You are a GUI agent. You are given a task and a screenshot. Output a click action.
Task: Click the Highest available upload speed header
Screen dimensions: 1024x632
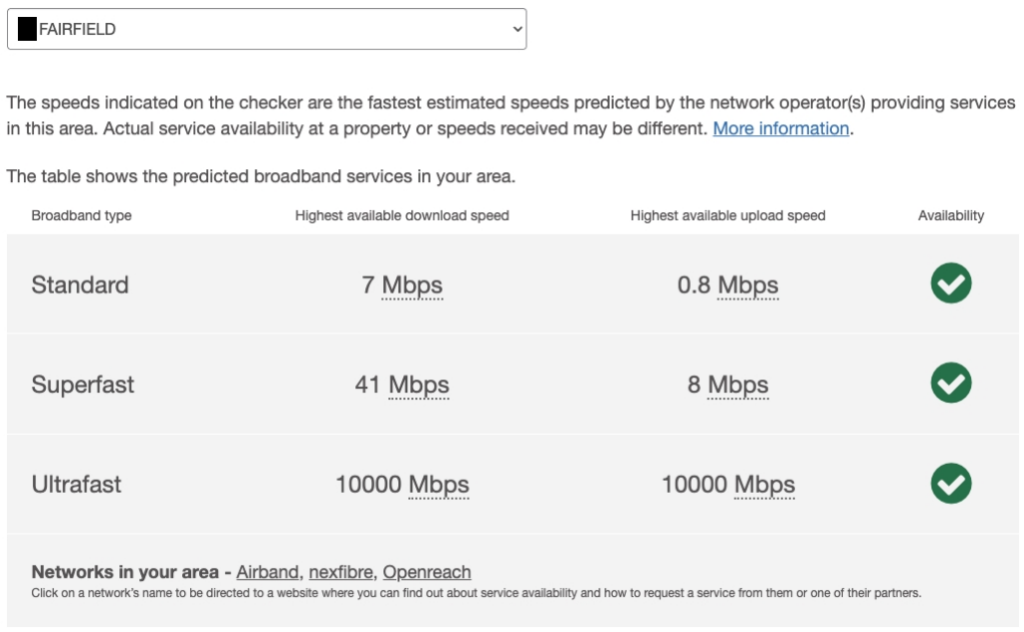pyautogui.click(x=728, y=215)
